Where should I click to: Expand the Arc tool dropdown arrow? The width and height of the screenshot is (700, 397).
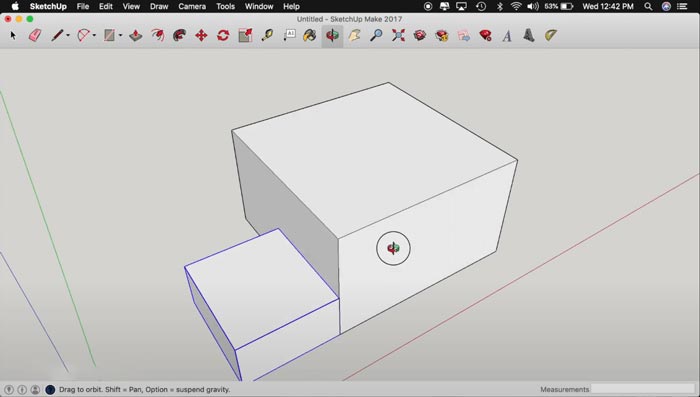coord(94,35)
